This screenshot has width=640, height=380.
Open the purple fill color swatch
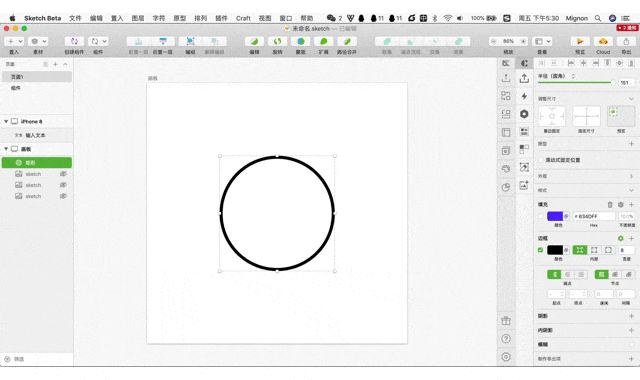(555, 216)
